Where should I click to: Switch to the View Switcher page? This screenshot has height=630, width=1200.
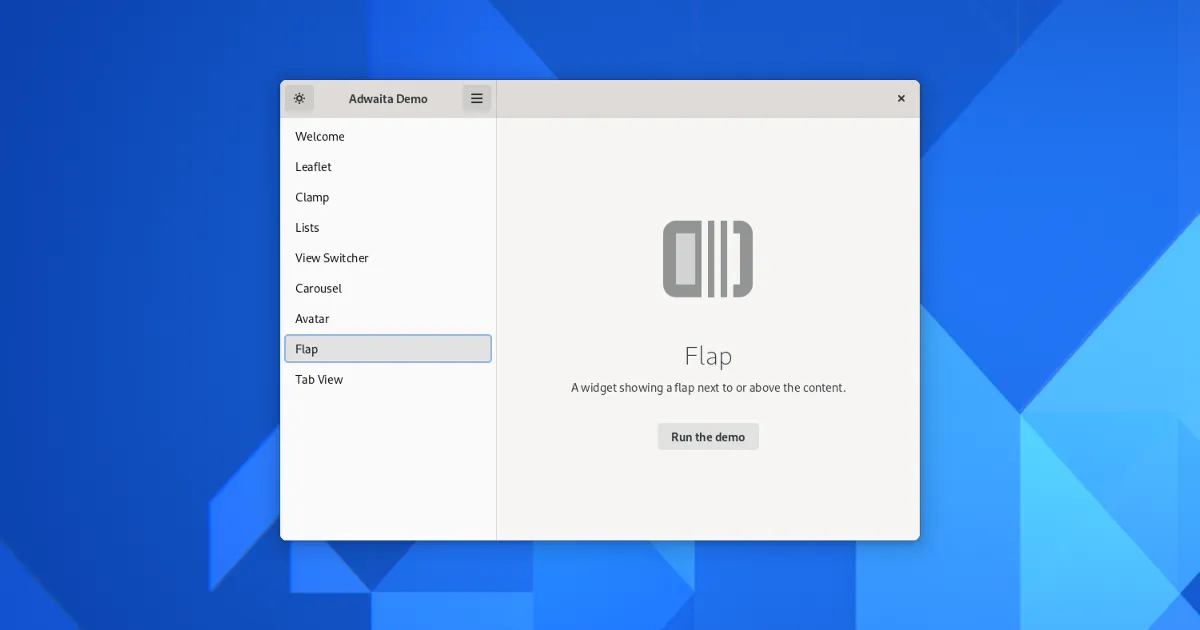(332, 258)
